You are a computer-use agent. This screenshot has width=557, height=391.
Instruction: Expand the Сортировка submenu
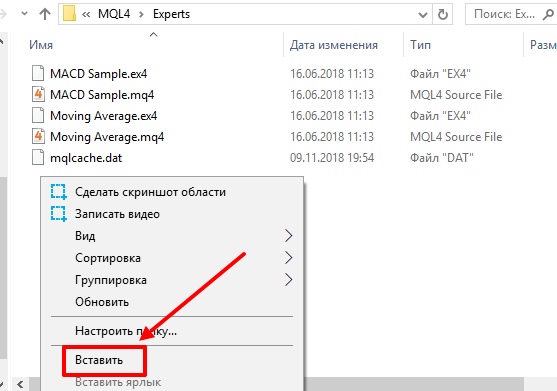tap(172, 258)
